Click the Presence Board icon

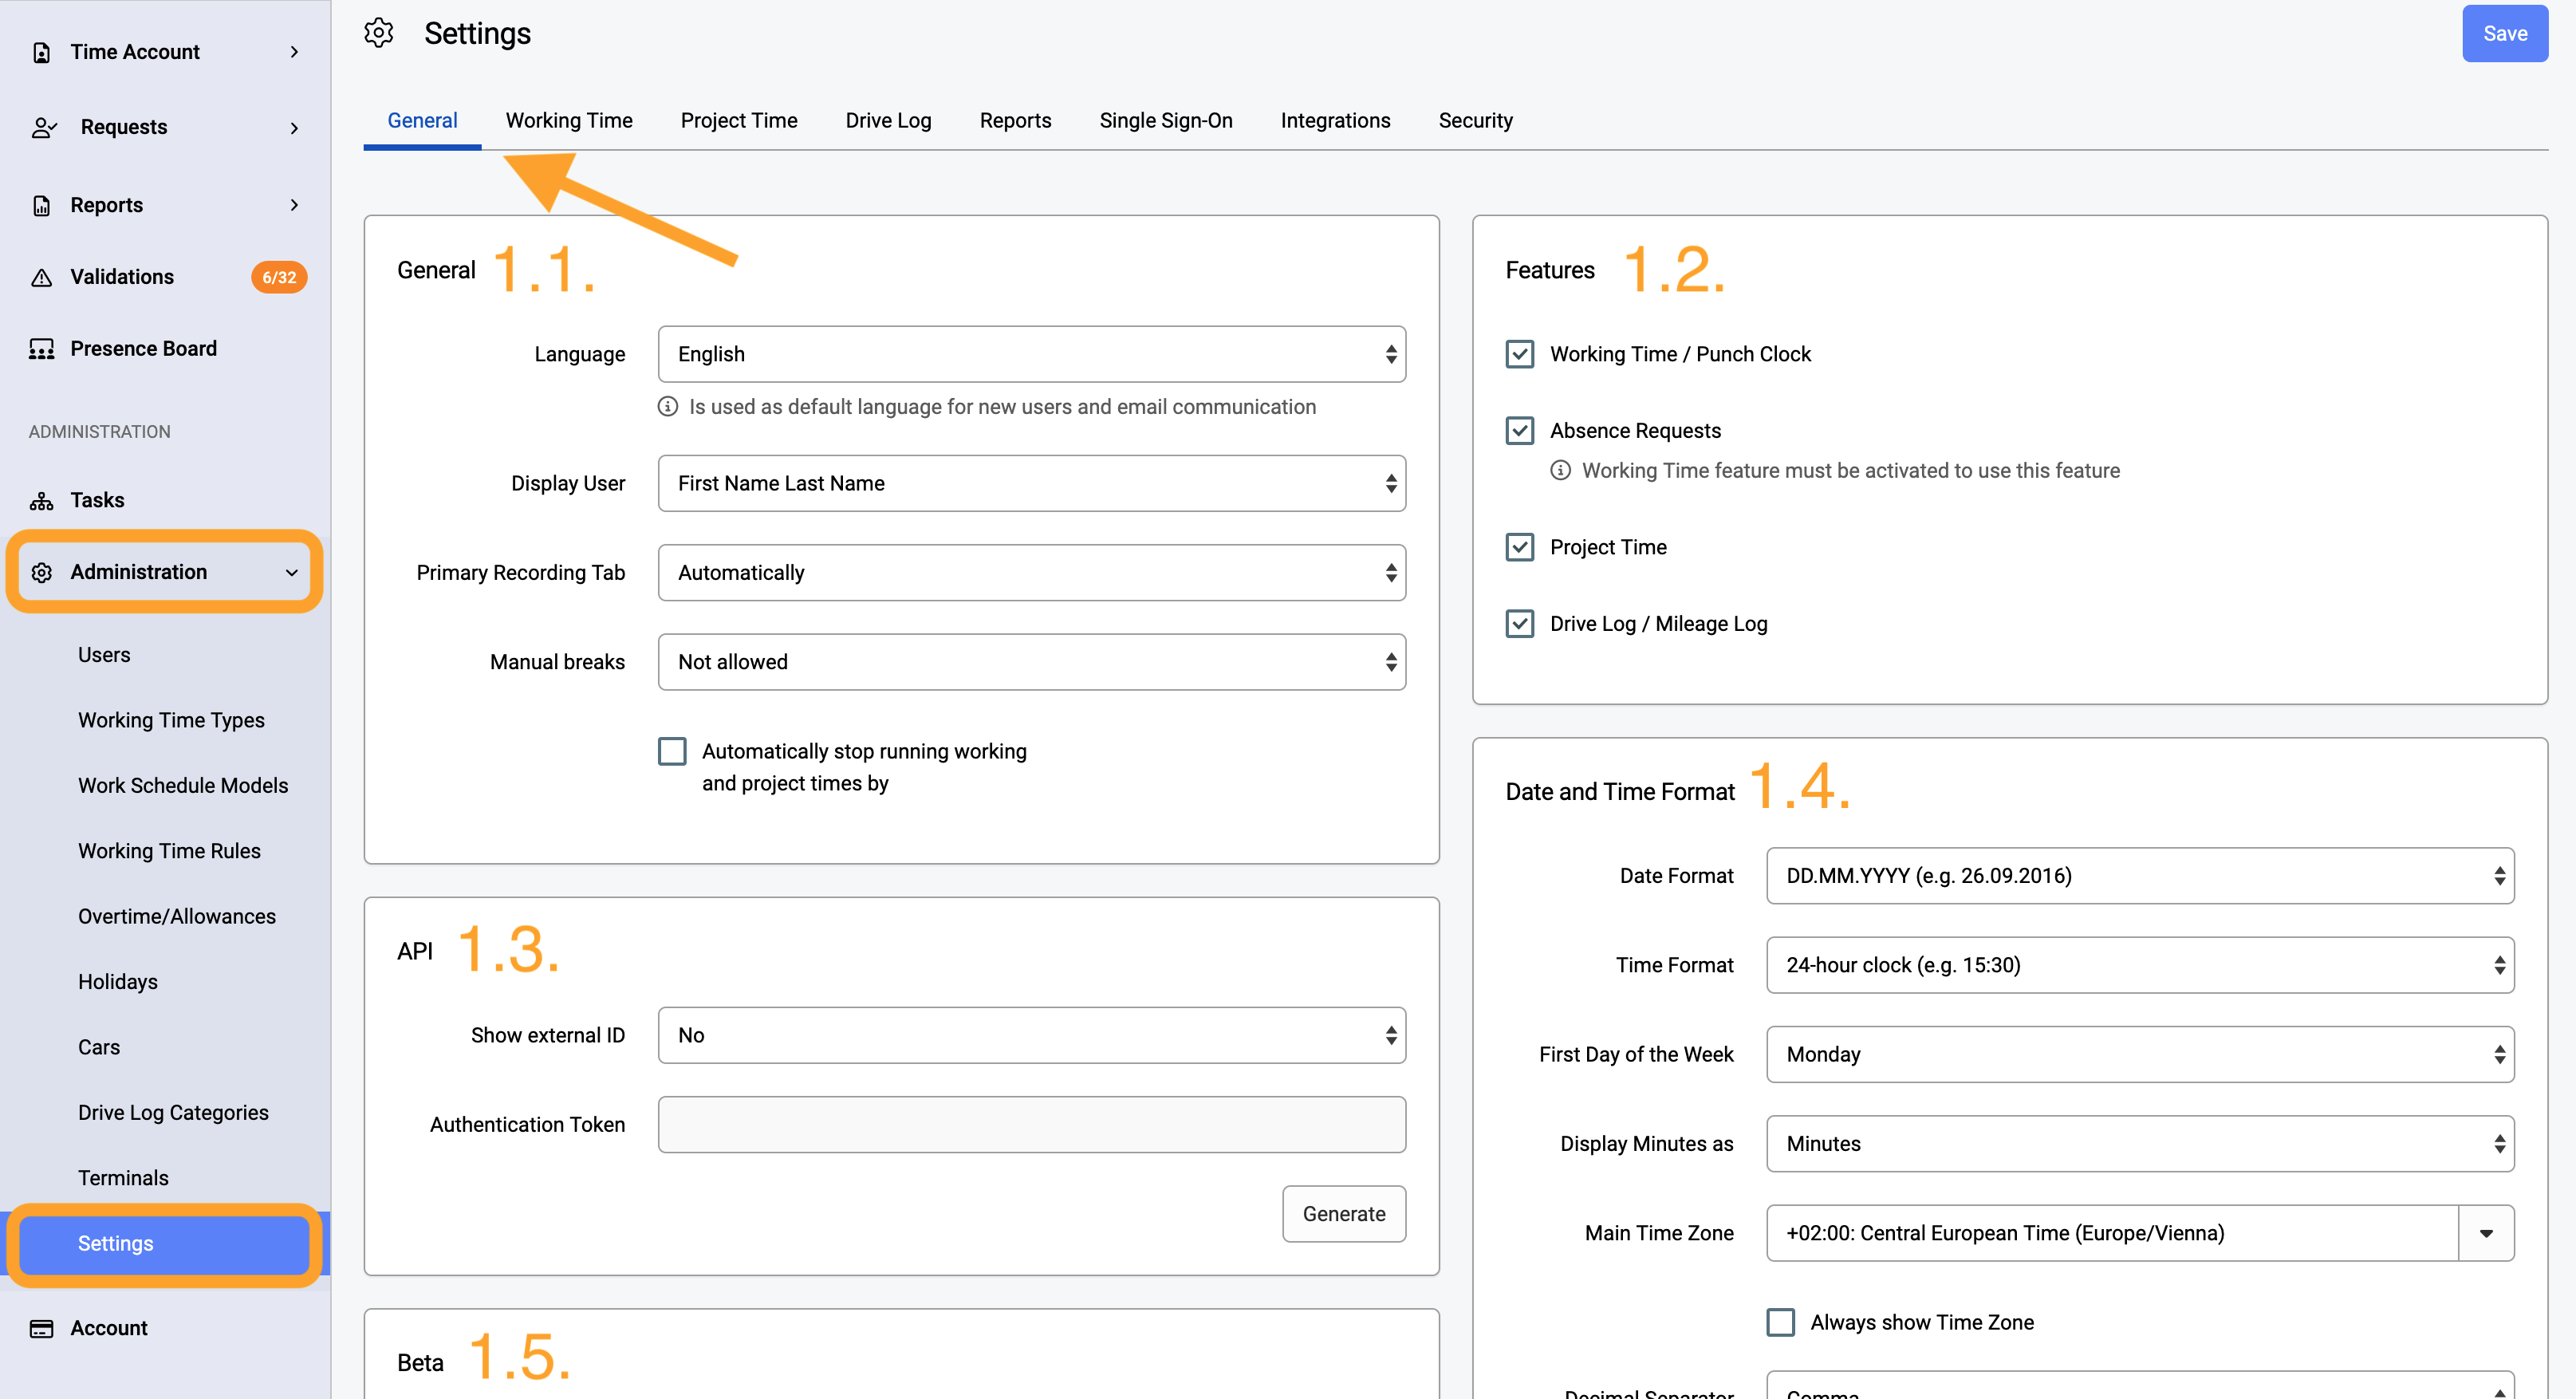click(42, 349)
